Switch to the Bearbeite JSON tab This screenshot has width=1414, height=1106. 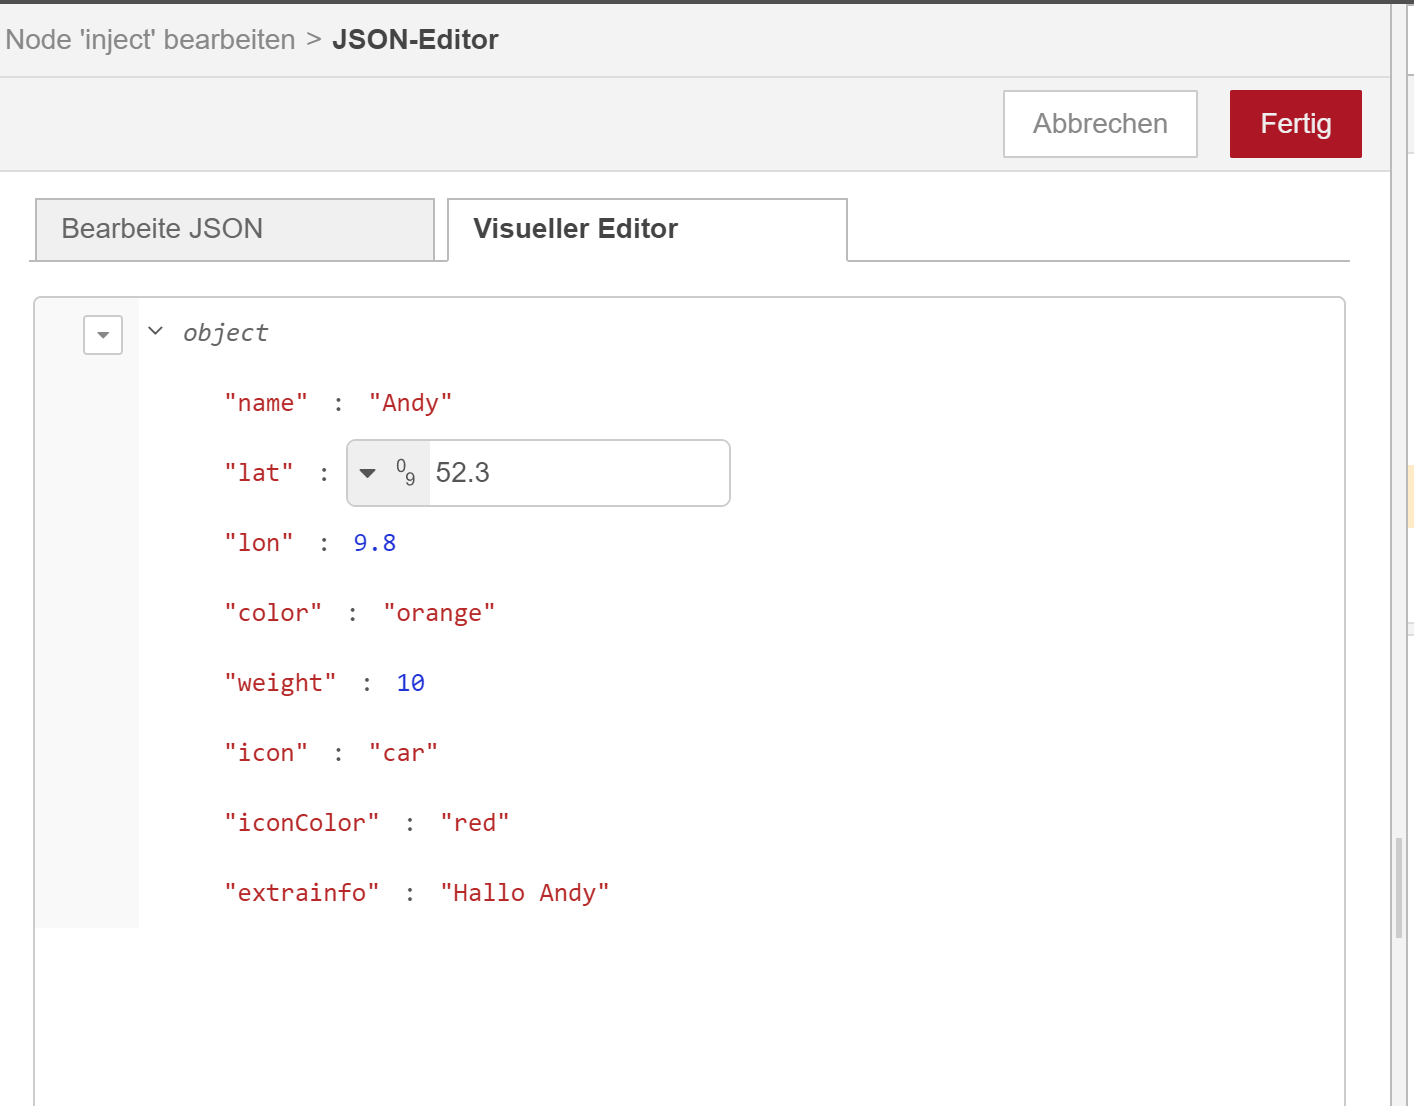point(234,229)
